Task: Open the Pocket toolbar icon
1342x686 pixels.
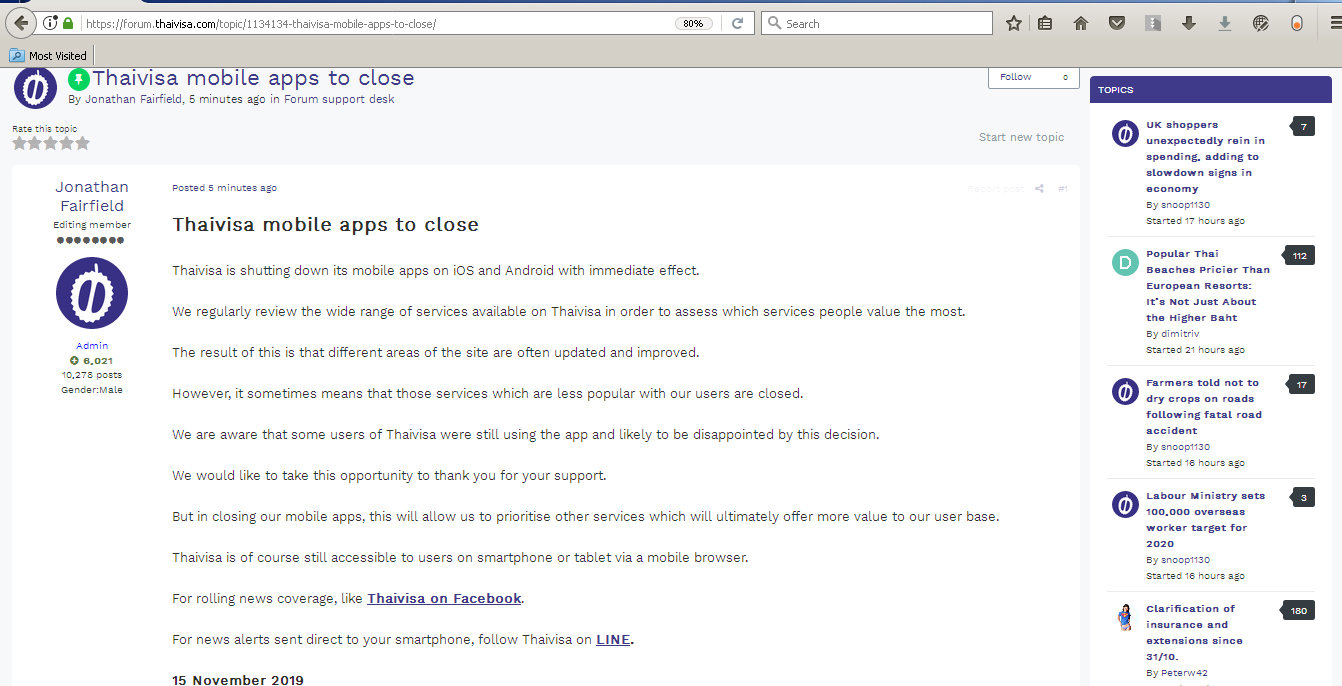Action: (x=1117, y=23)
